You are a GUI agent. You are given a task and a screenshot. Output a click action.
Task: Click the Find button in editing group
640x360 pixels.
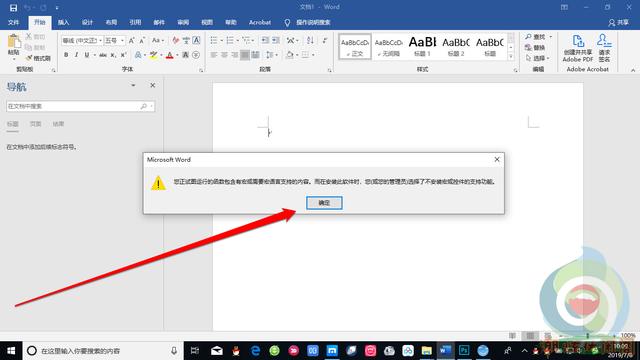tap(536, 37)
